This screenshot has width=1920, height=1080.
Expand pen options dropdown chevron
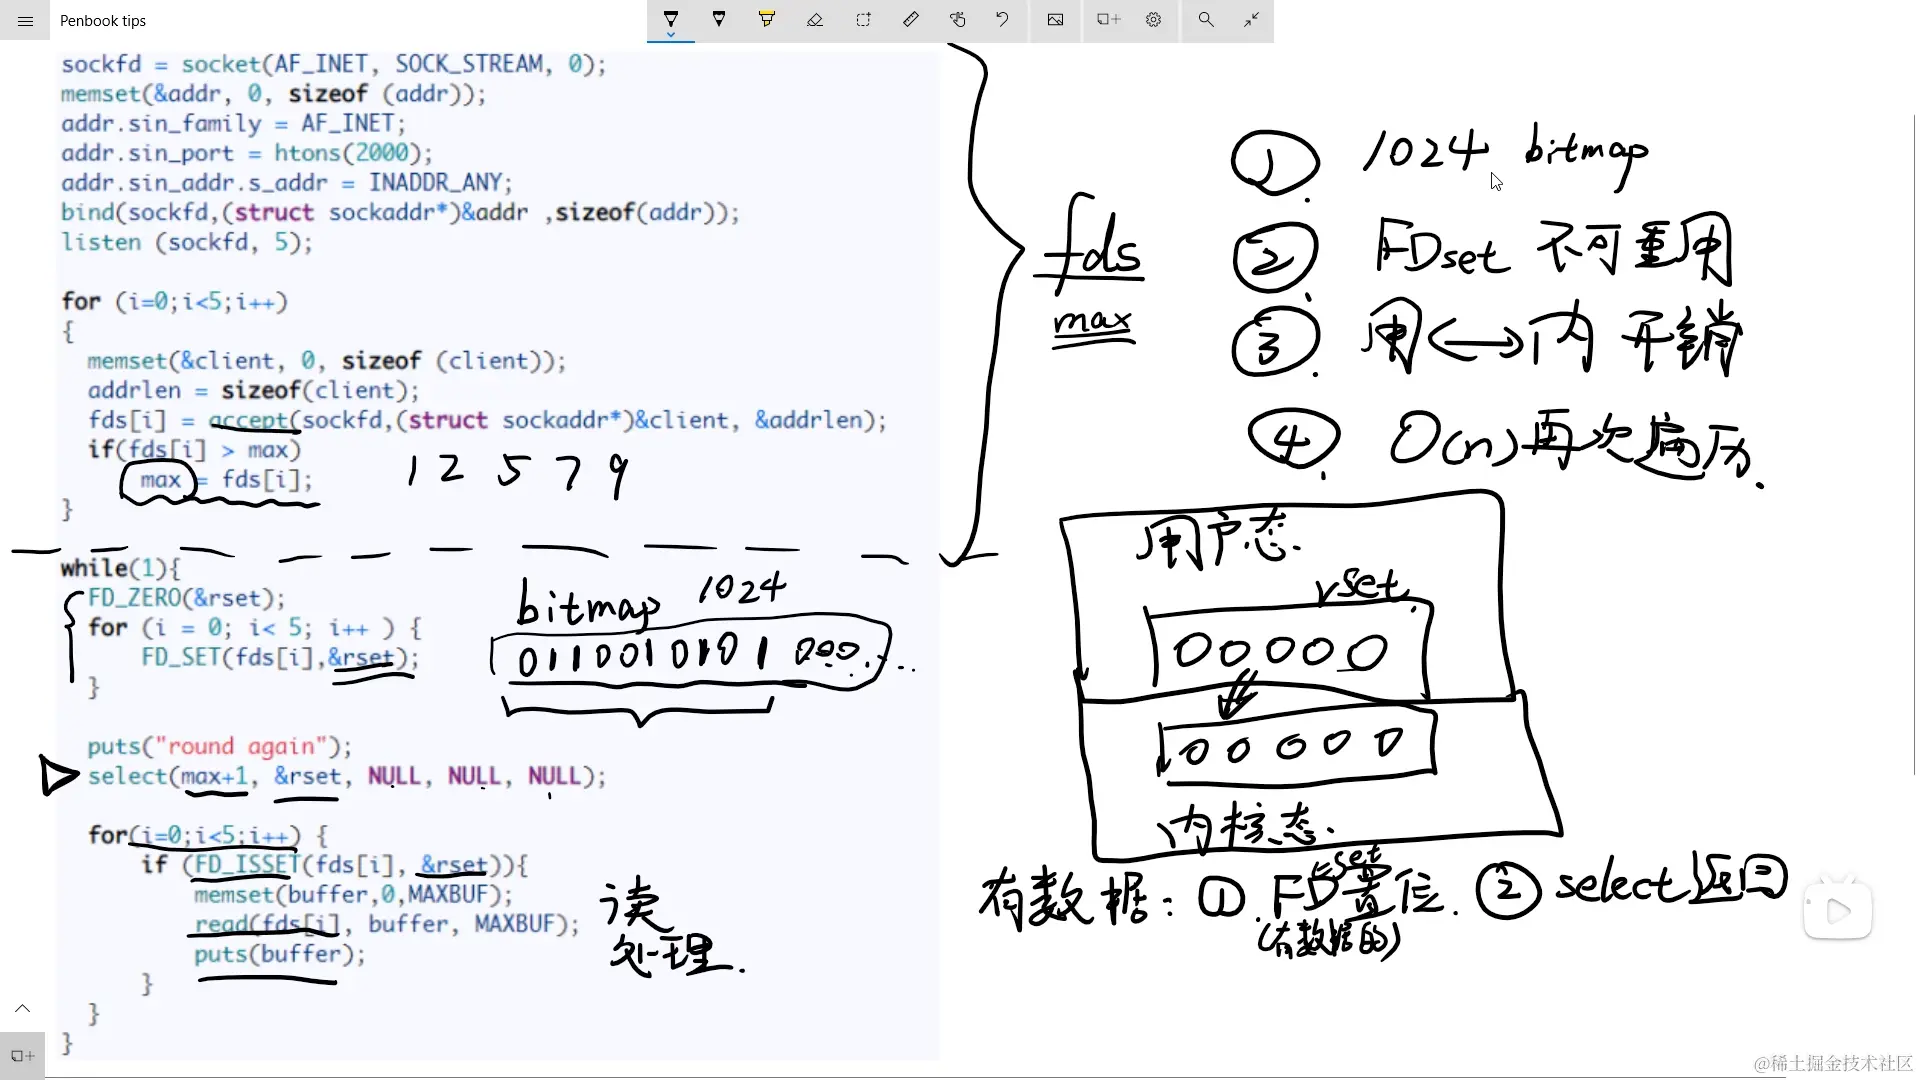pos(671,35)
